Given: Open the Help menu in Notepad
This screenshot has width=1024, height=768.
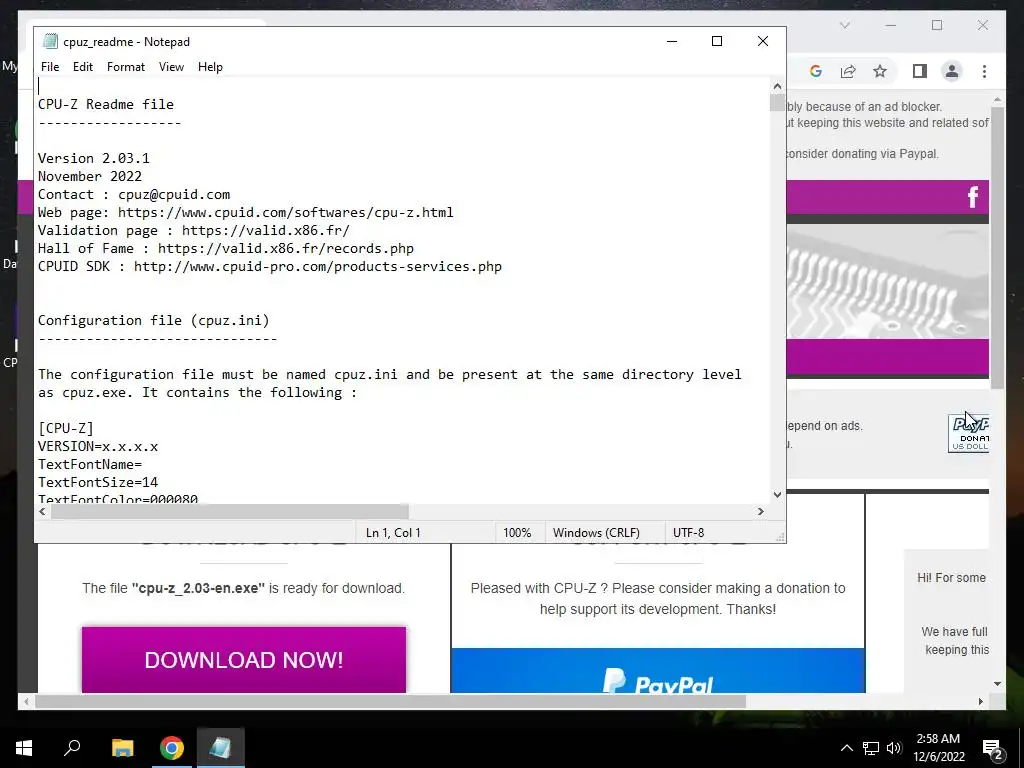Looking at the screenshot, I should [210, 67].
